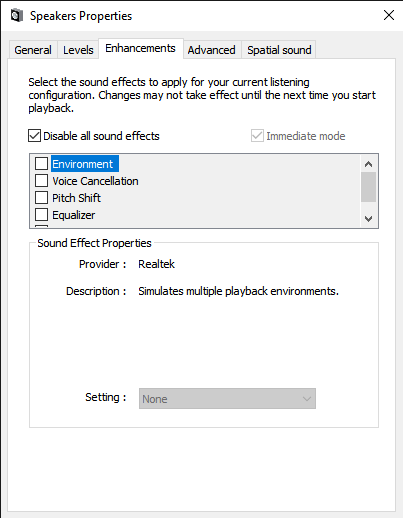Toggle the Immediate mode checkbox
Image resolution: width=403 pixels, height=518 pixels.
coord(257,136)
